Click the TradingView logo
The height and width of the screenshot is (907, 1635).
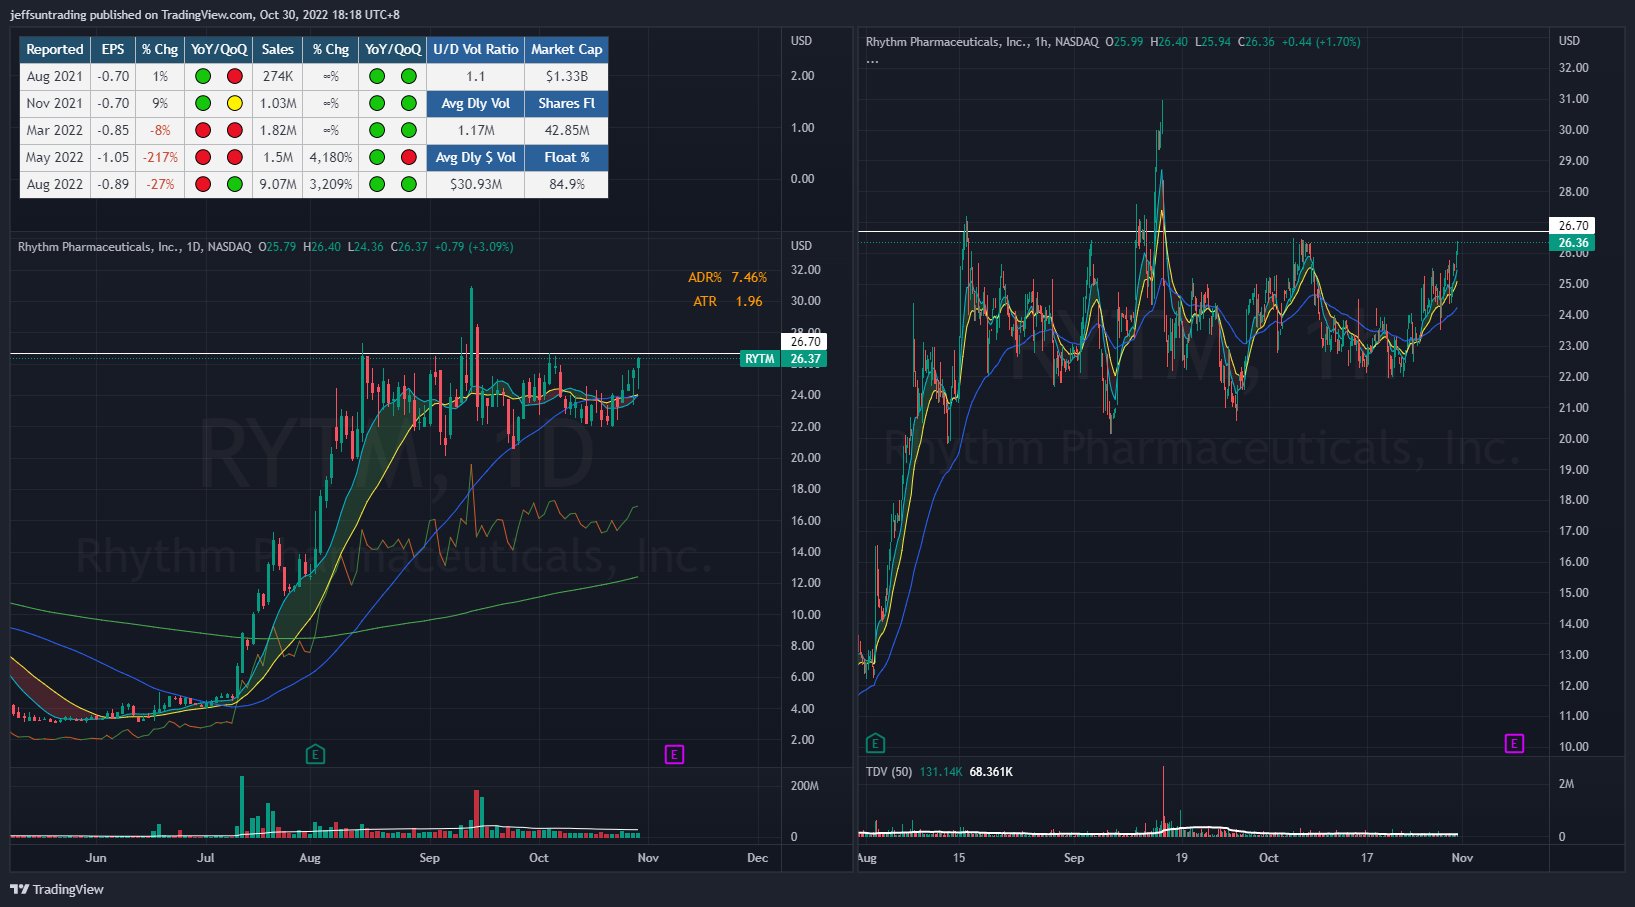pos(57,889)
